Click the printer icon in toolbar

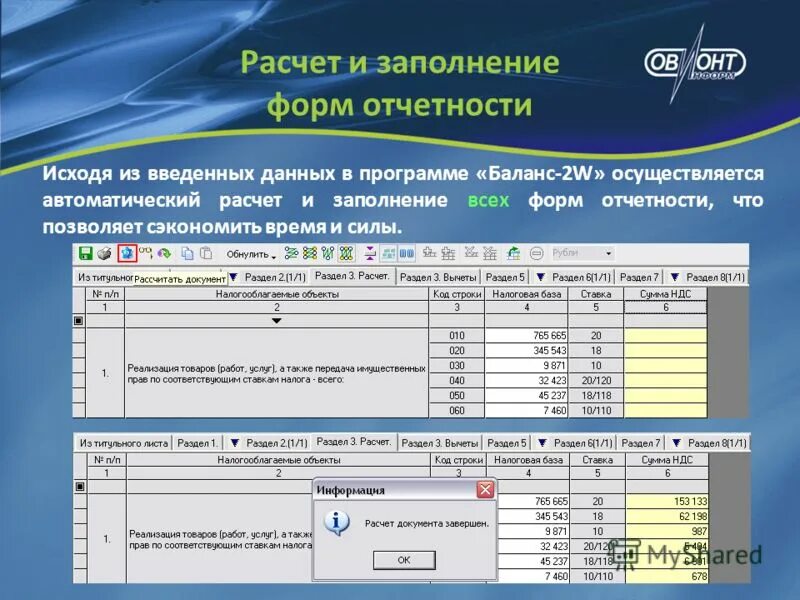[105, 253]
